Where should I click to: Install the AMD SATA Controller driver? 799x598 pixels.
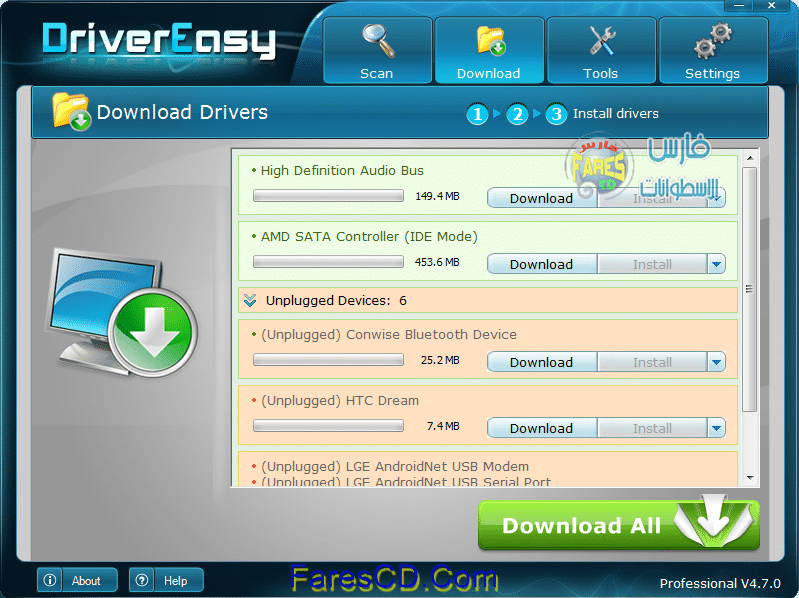(x=652, y=264)
